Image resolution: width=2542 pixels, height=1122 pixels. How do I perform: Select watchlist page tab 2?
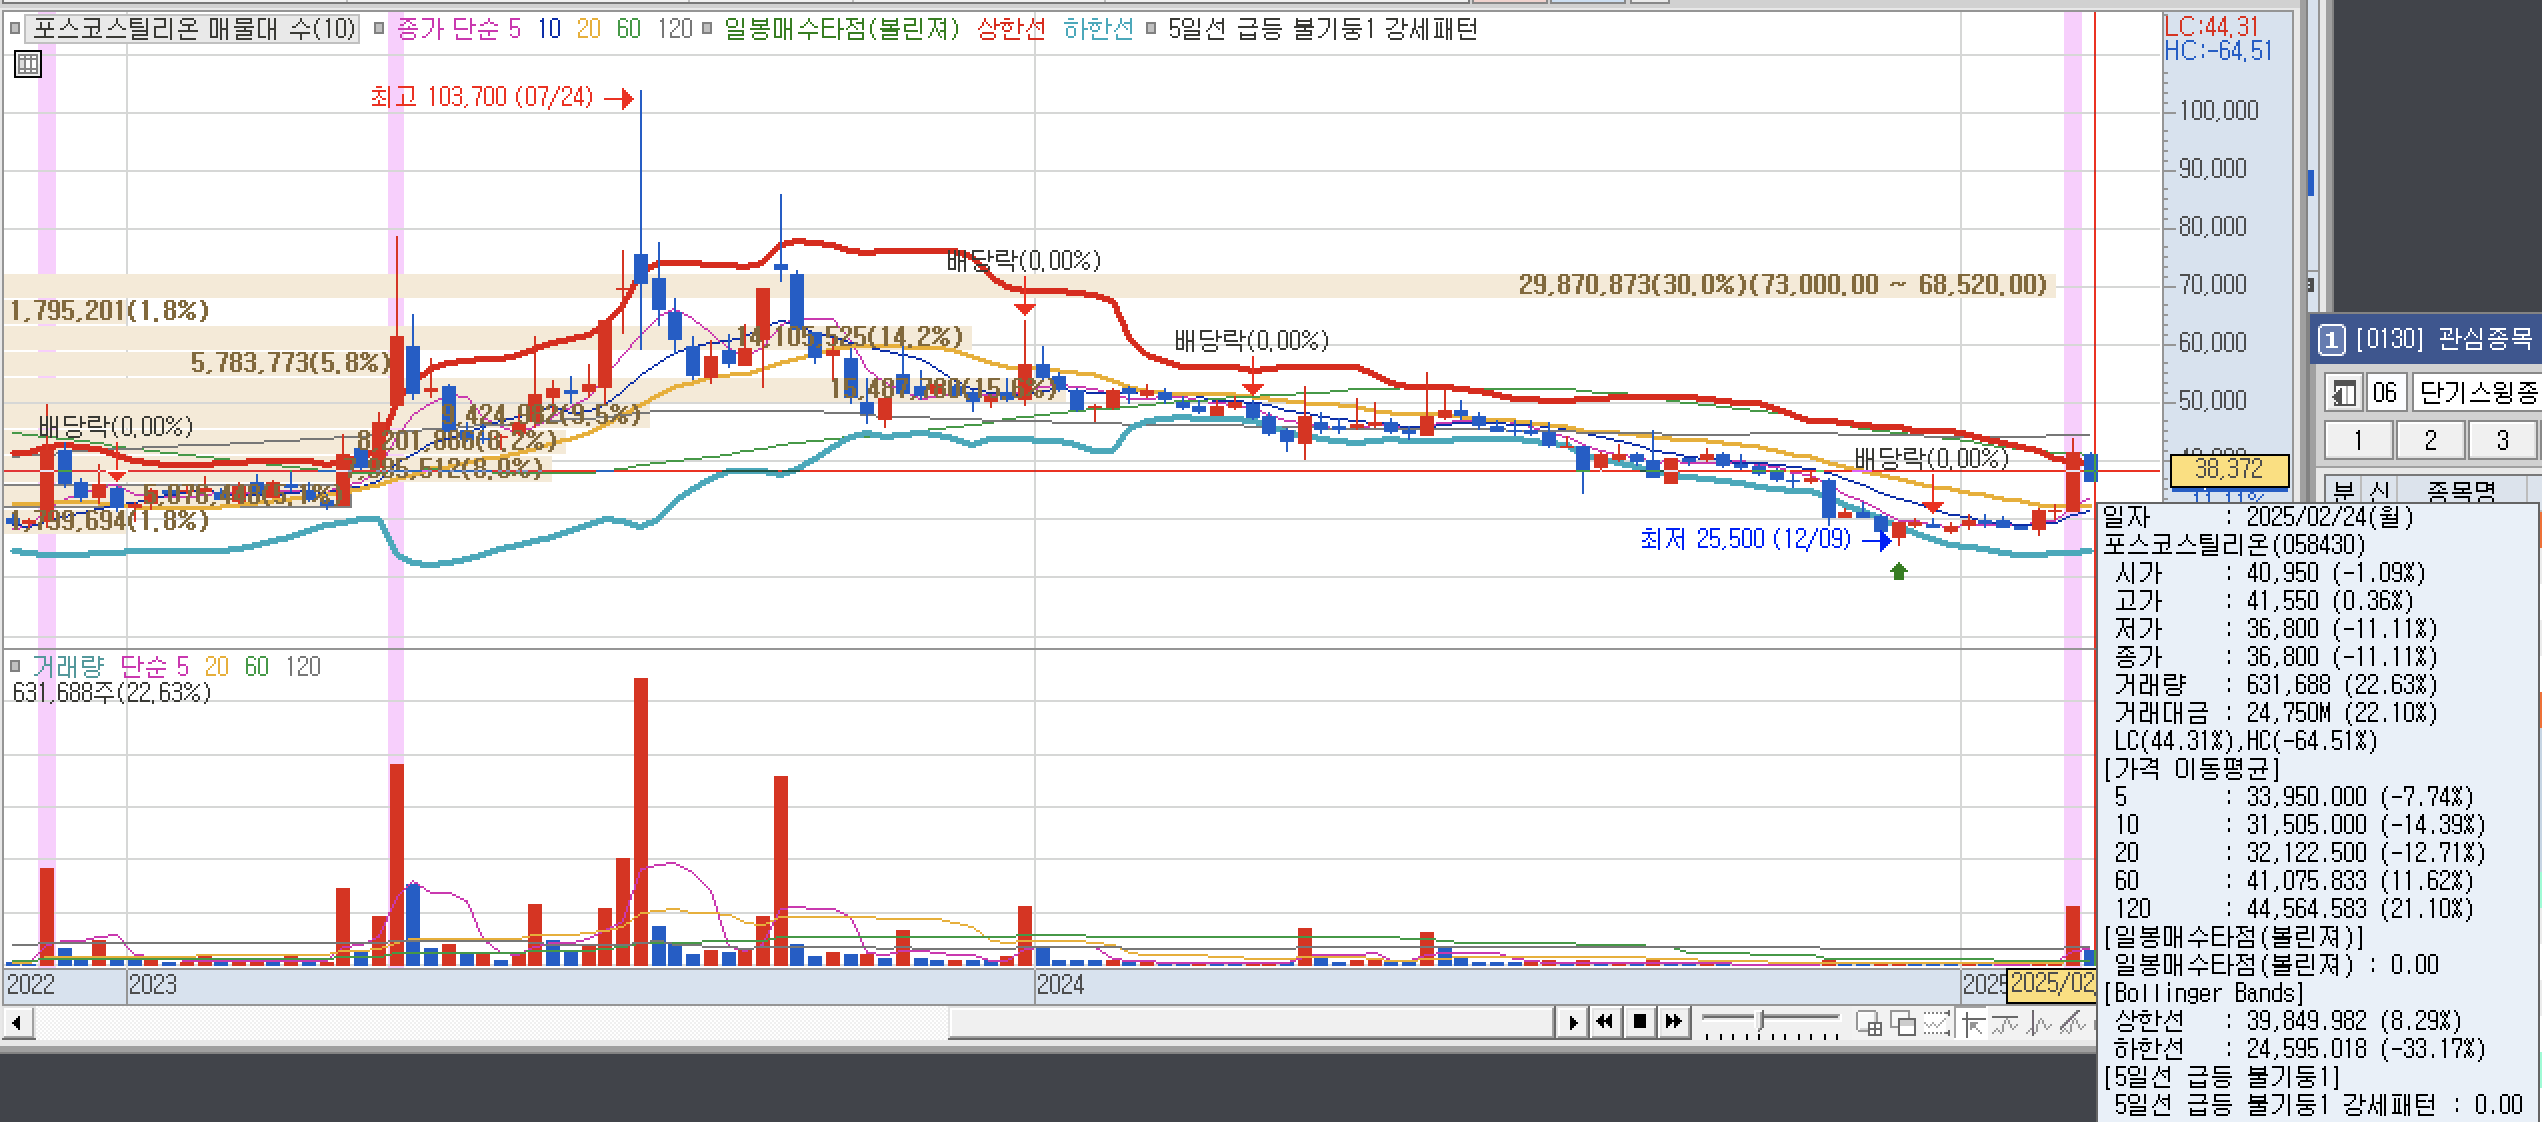[x=2430, y=440]
